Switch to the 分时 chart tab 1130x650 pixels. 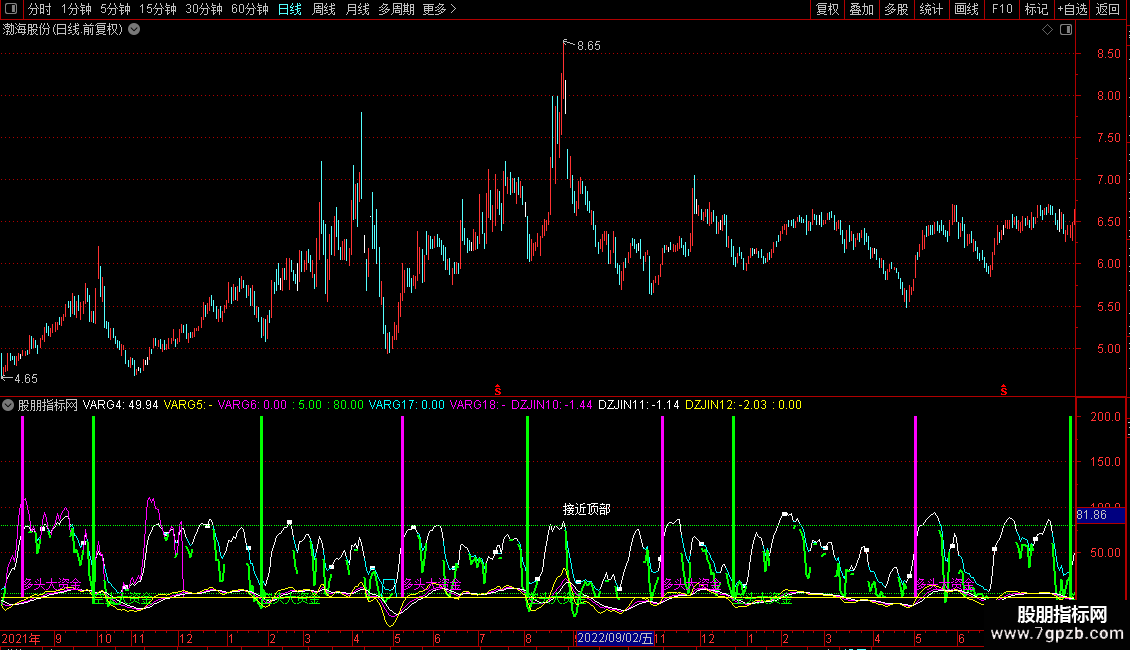(40, 10)
